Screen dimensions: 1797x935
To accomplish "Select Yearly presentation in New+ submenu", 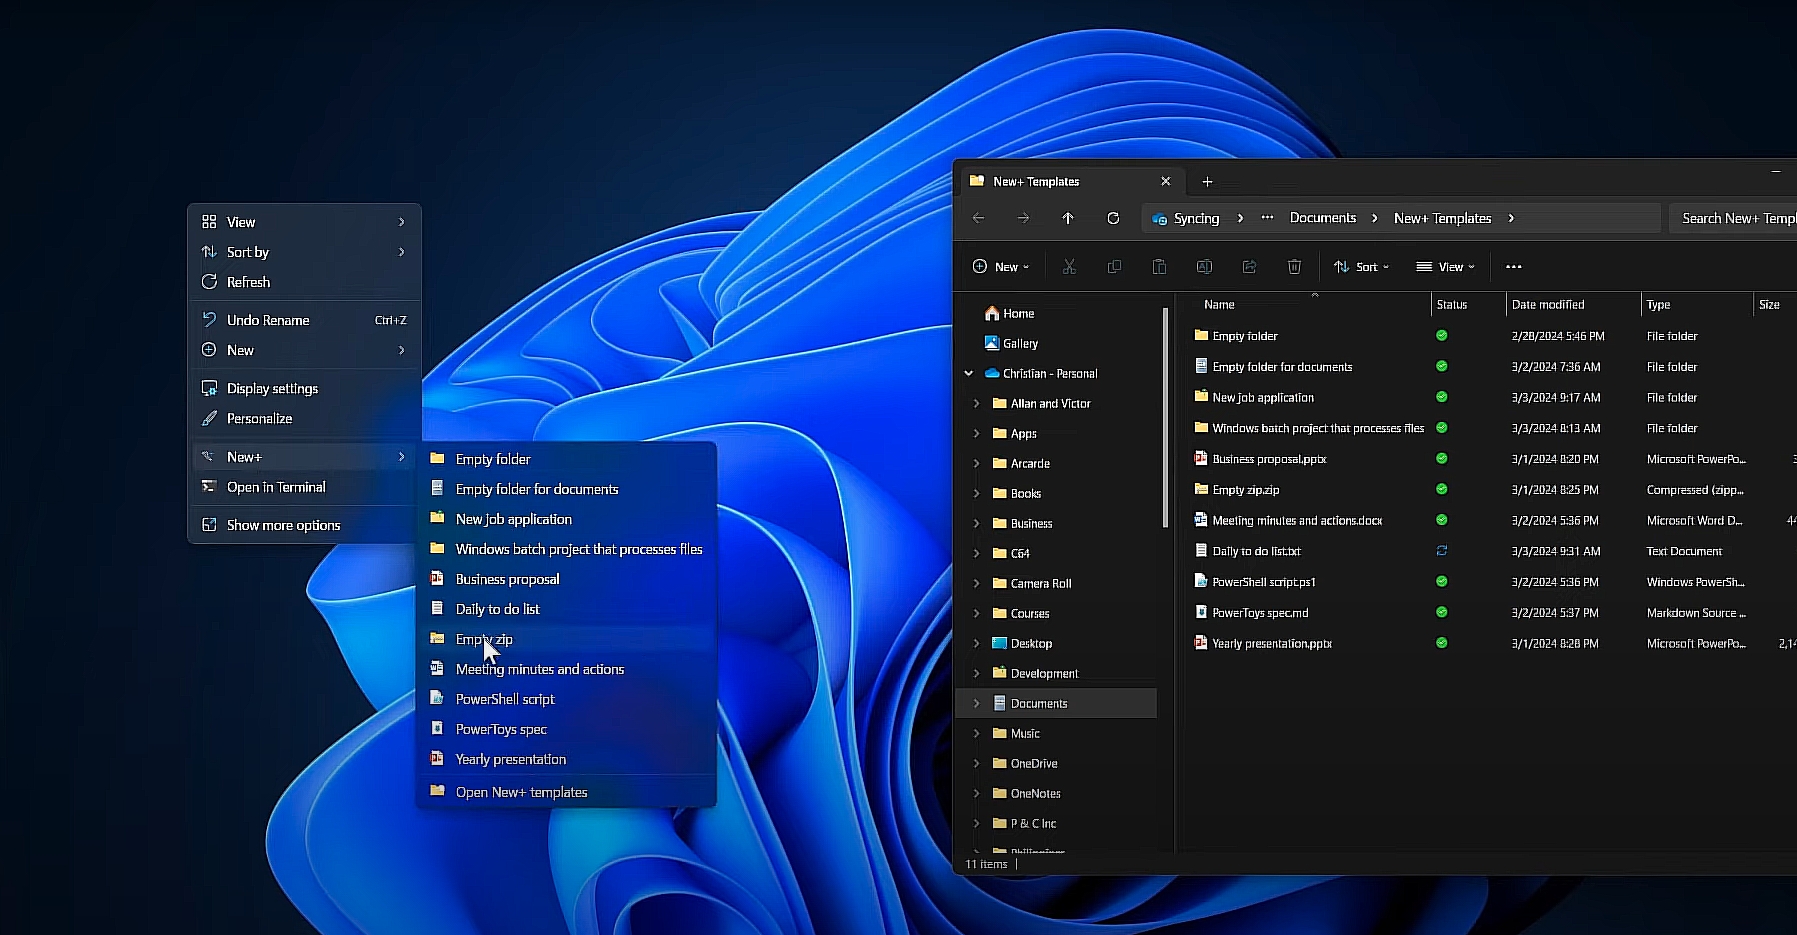I will coord(566,759).
